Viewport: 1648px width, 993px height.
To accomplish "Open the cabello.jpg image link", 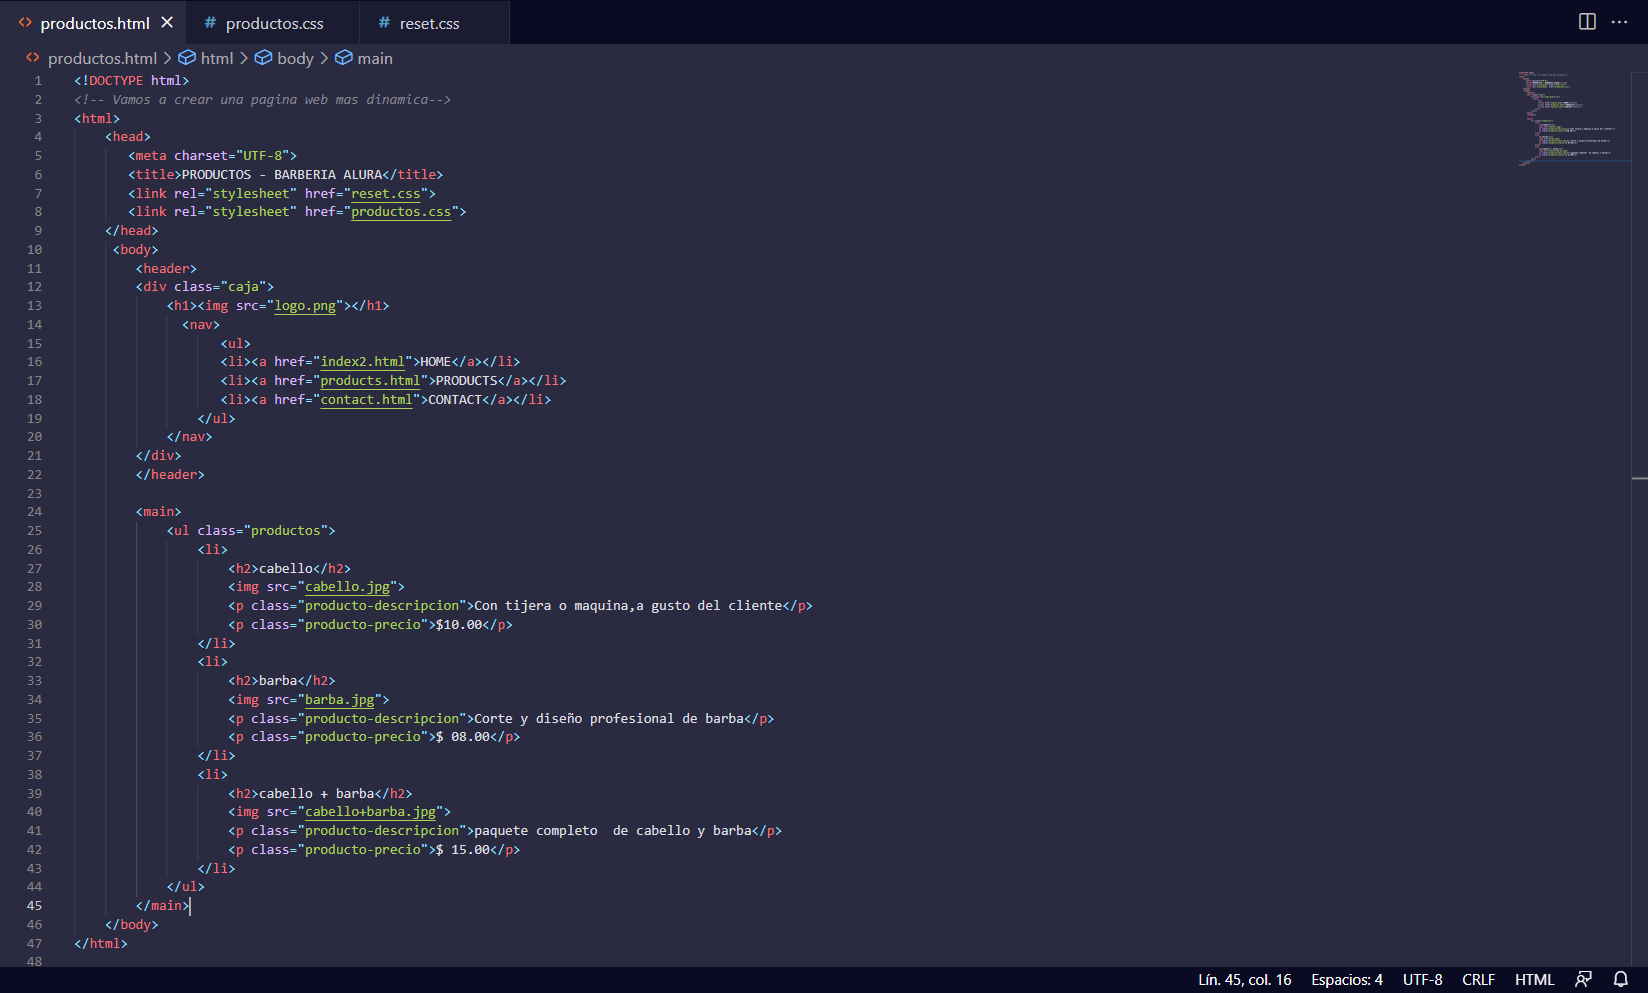I will click(x=347, y=587).
